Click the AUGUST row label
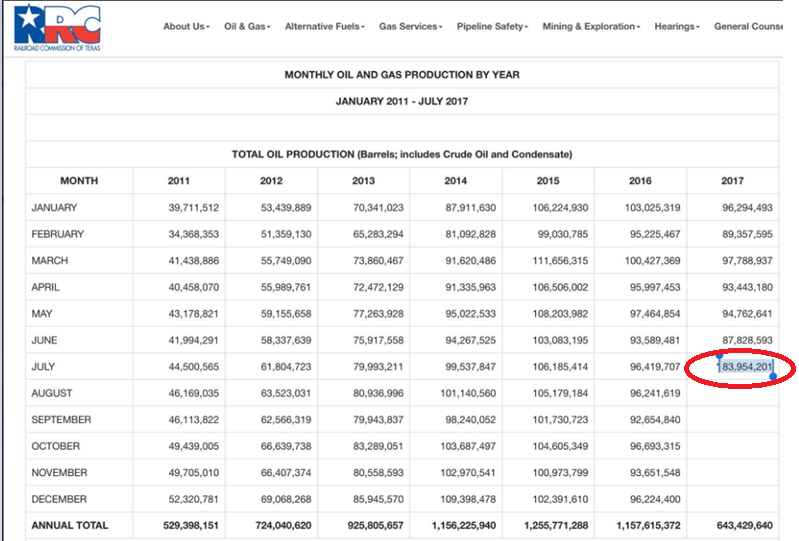 tap(51, 393)
